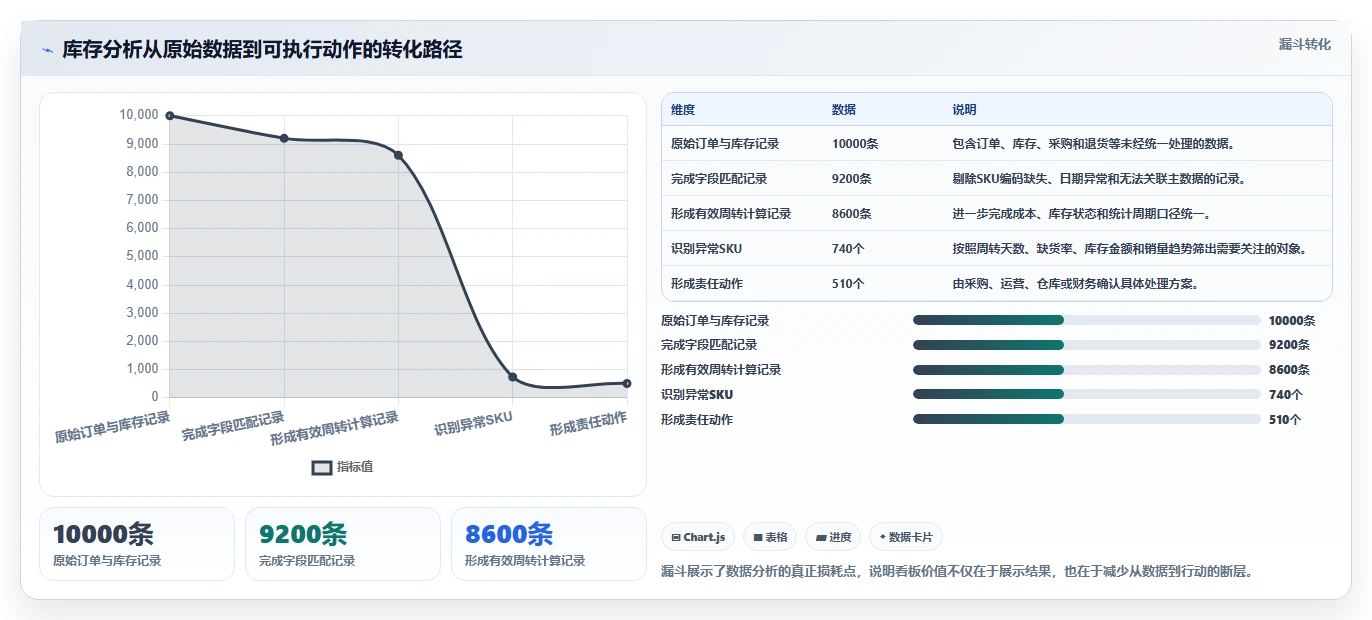Click the 5,000 y-axis label
The width and height of the screenshot is (1372, 620).
pos(142,256)
